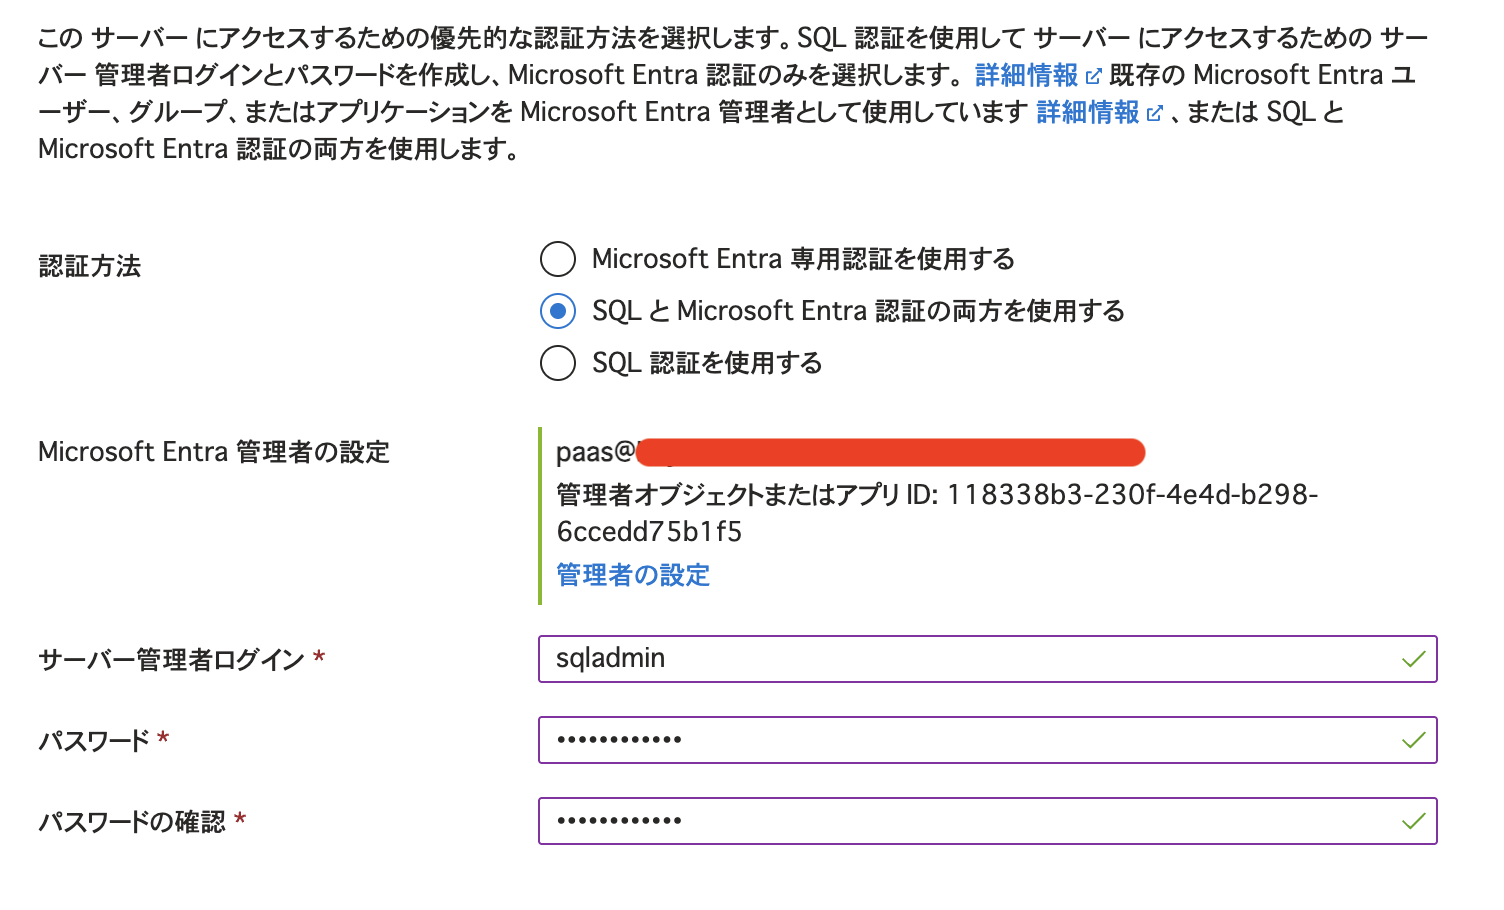1504x910 pixels.
Task: Click the green checkmark in サーバー管理者ログイン field
Action: [x=1413, y=659]
